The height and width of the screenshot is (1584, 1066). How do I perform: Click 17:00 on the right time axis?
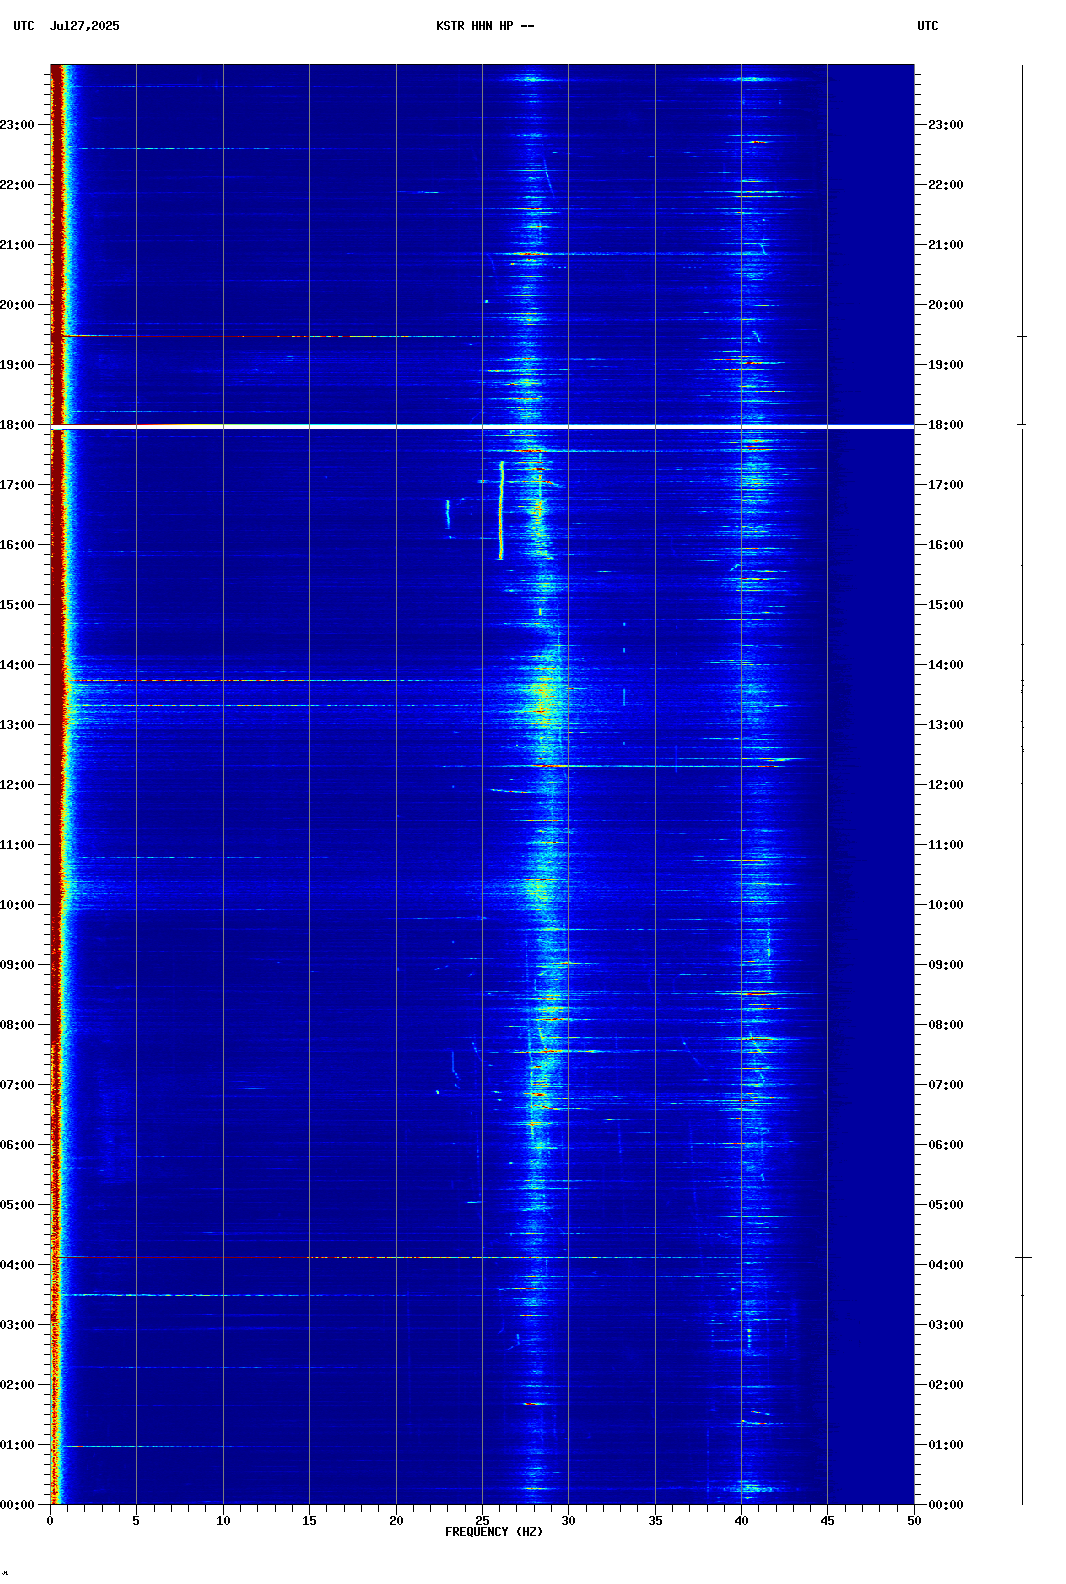[x=946, y=485]
